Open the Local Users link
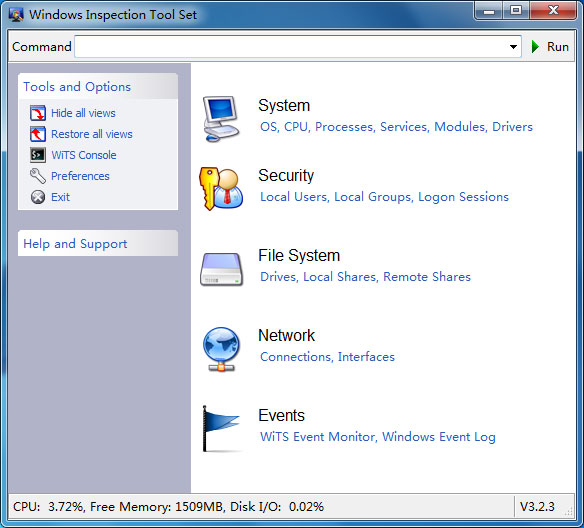This screenshot has width=584, height=528. (294, 197)
